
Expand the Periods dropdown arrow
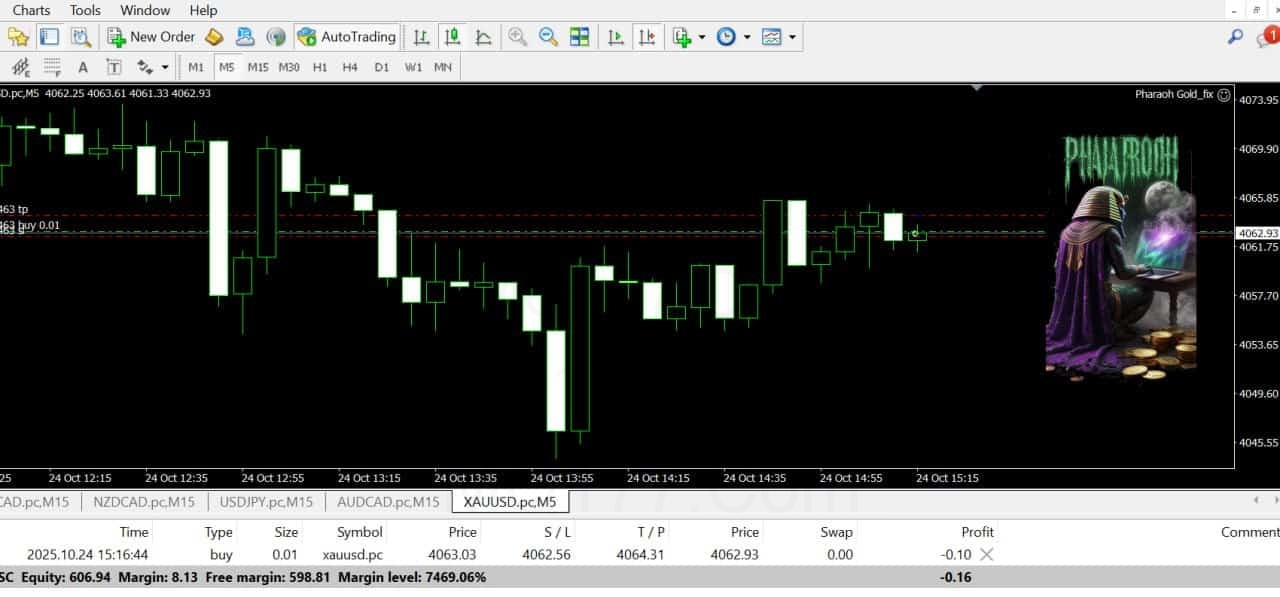coord(747,37)
